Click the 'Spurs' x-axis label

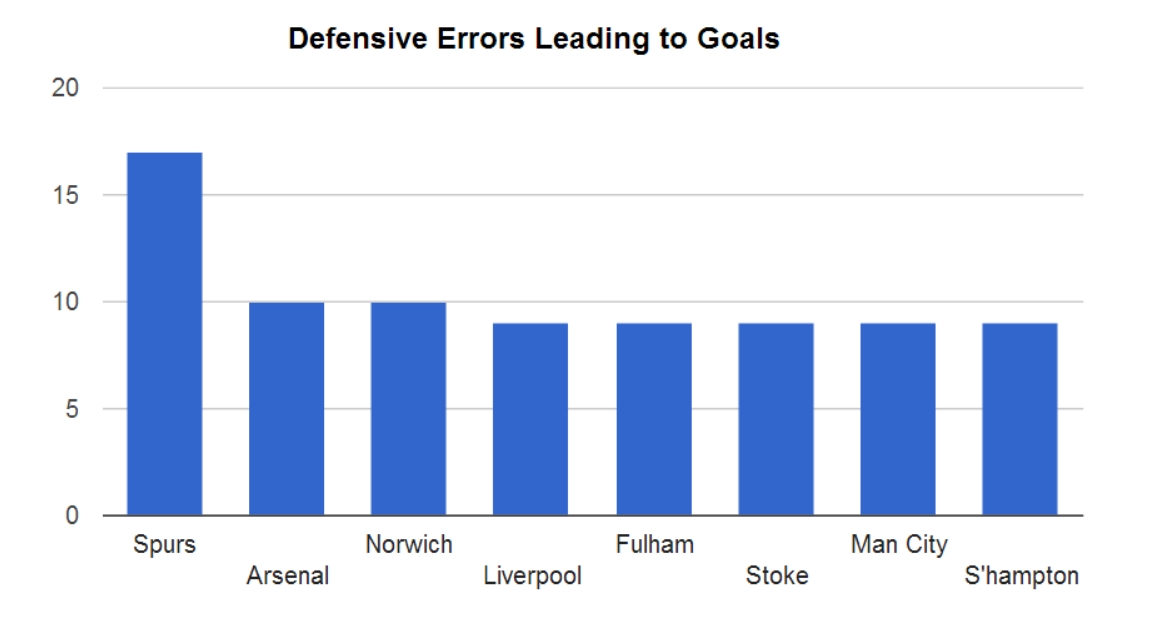(x=164, y=545)
